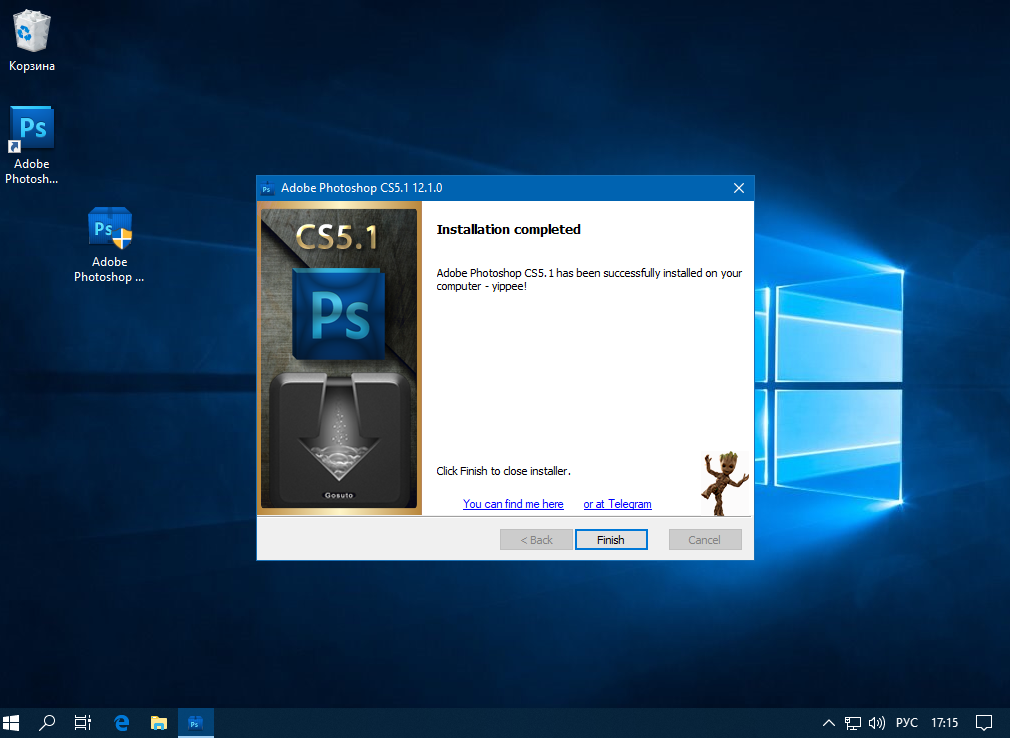Select the Корзина recycle bin desktop icon
Screen dimensions: 1010x738
coord(31,41)
